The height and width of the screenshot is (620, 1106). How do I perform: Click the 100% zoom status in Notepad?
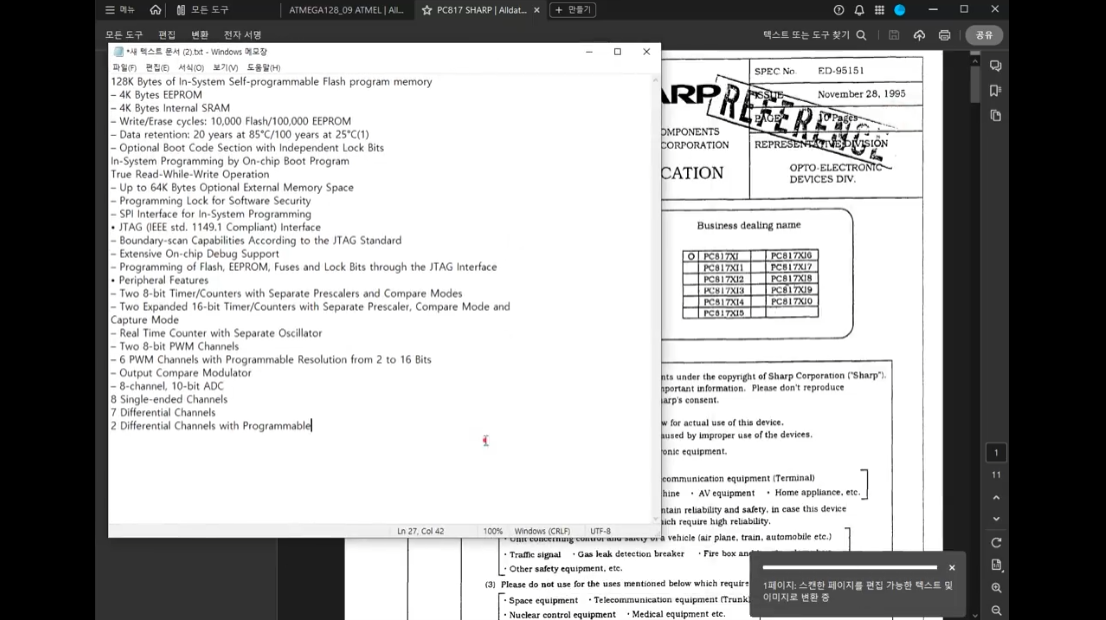tap(493, 531)
